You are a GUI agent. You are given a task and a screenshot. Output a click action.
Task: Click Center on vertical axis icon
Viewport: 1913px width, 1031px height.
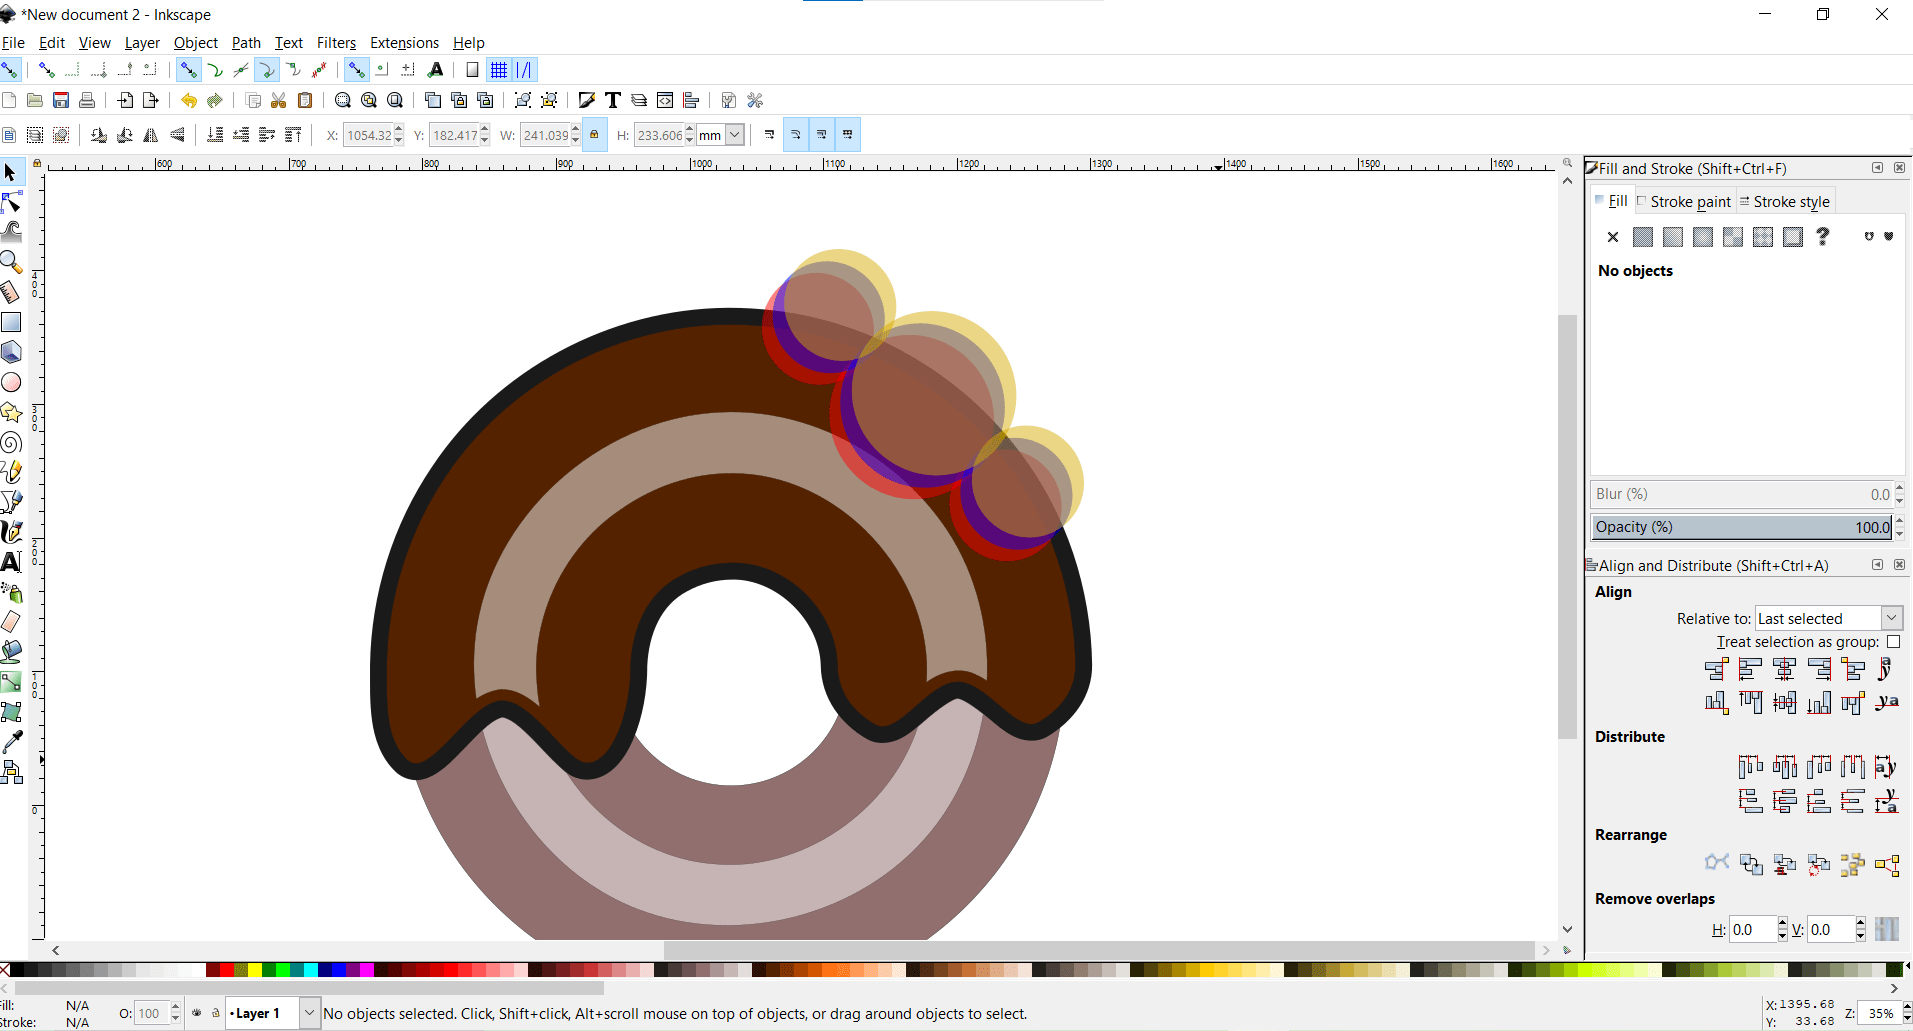click(x=1784, y=669)
